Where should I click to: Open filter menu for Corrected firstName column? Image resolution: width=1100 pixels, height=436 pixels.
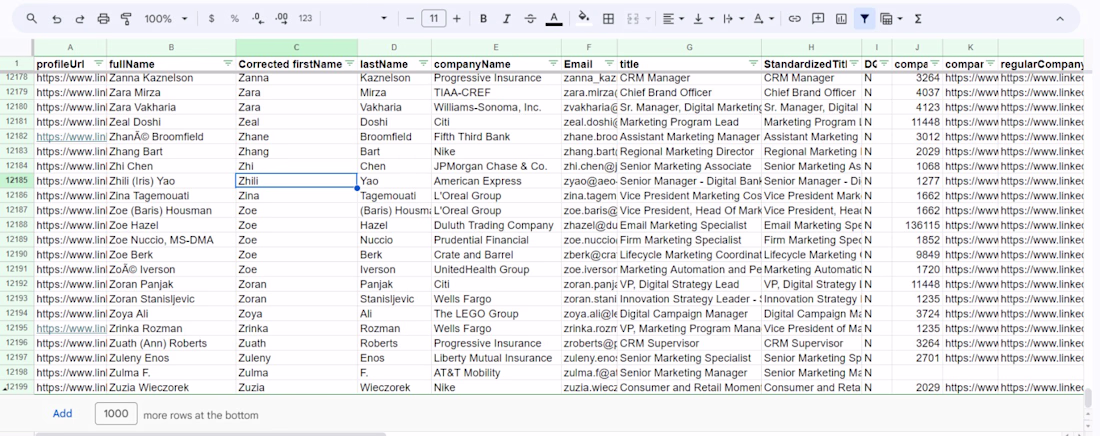tap(349, 64)
